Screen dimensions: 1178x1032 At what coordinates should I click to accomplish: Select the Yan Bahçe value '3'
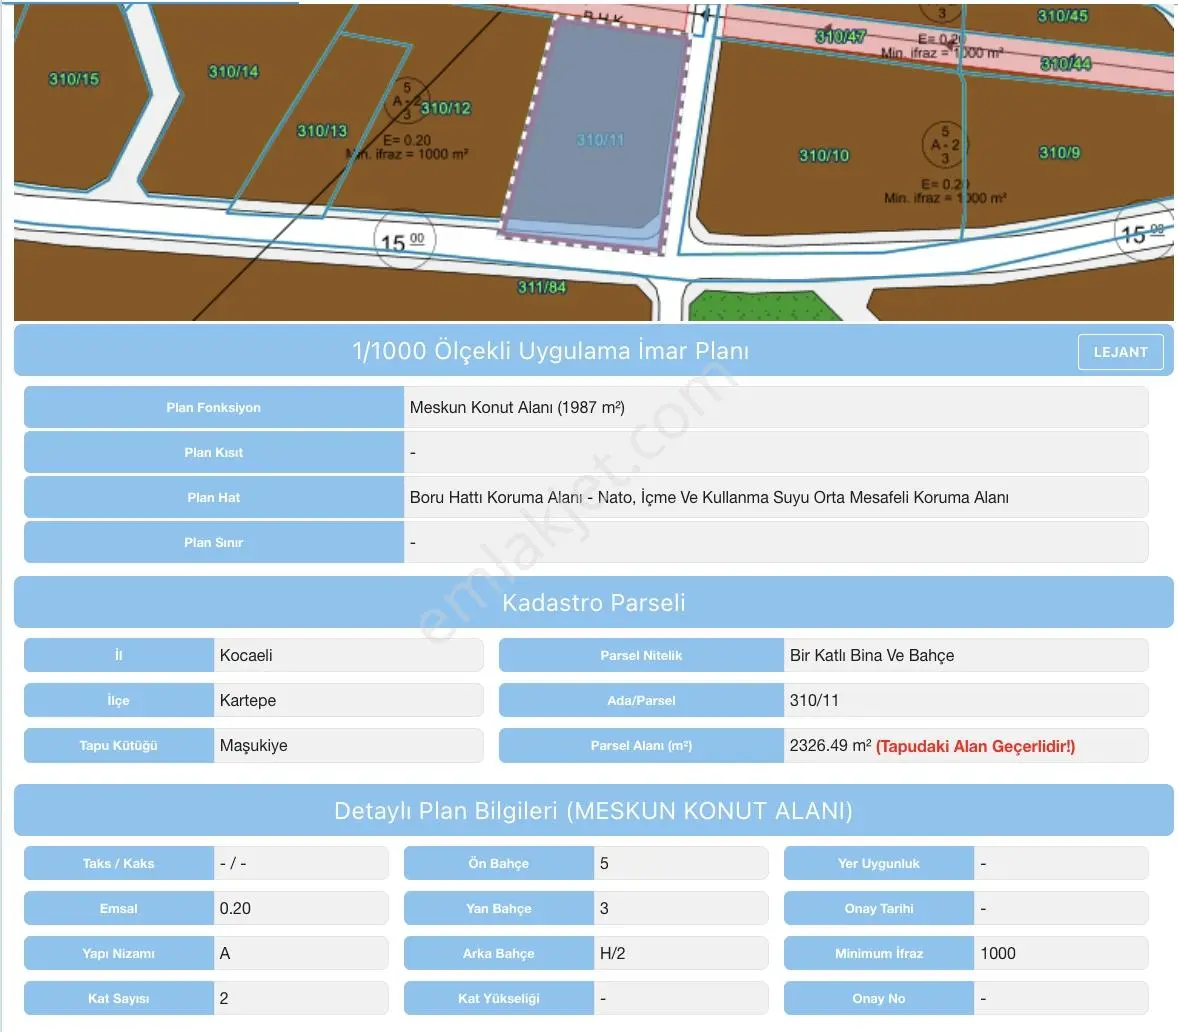pyautogui.click(x=604, y=908)
